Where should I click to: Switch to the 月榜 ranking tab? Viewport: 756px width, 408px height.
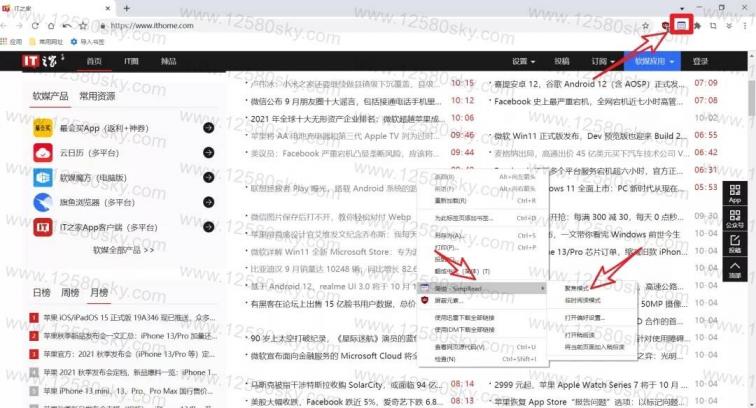(99, 292)
